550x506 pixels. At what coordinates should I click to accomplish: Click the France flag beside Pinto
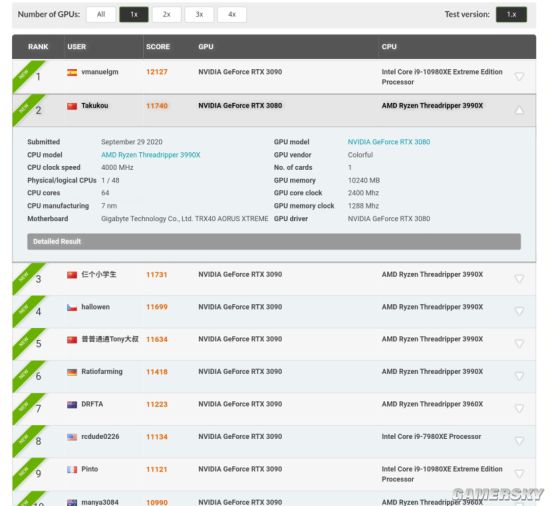tap(72, 470)
